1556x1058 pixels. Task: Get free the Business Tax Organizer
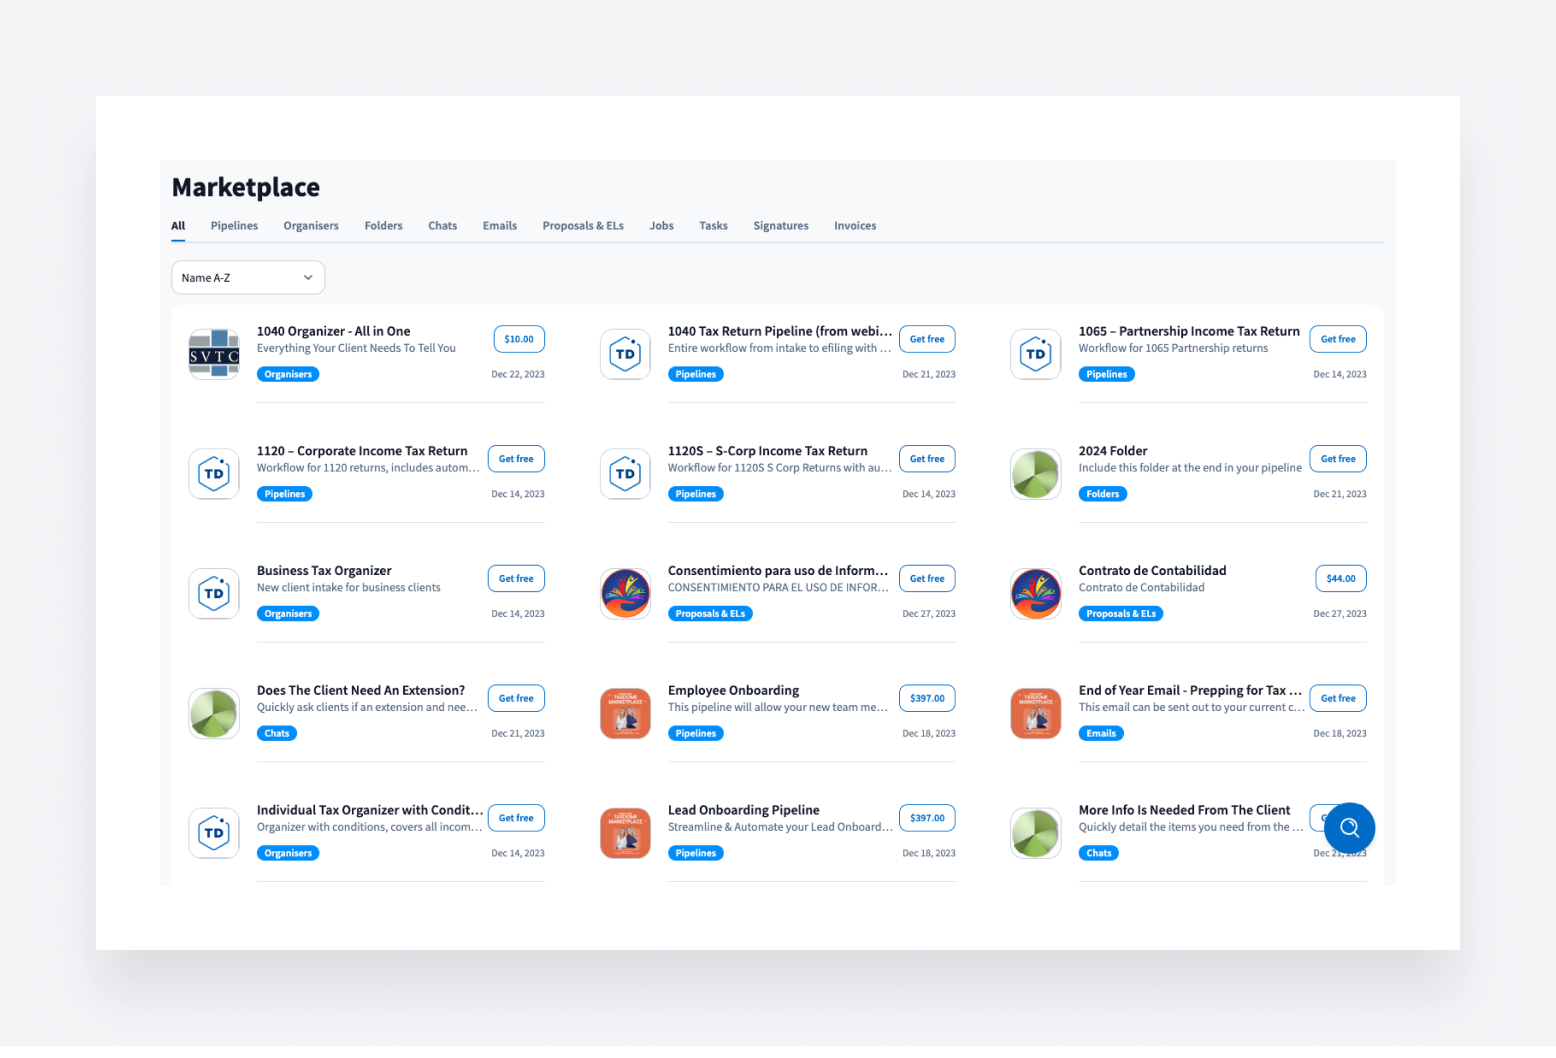point(516,578)
